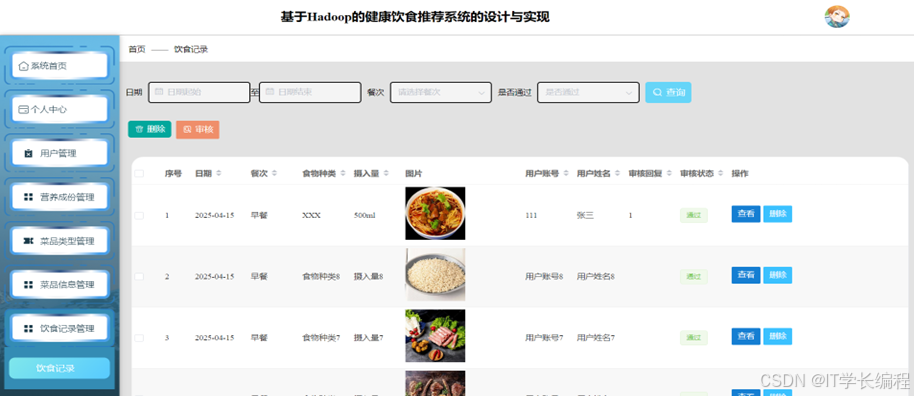The width and height of the screenshot is (914, 396).
Task: Click the 序号 column header
Action: [173, 174]
